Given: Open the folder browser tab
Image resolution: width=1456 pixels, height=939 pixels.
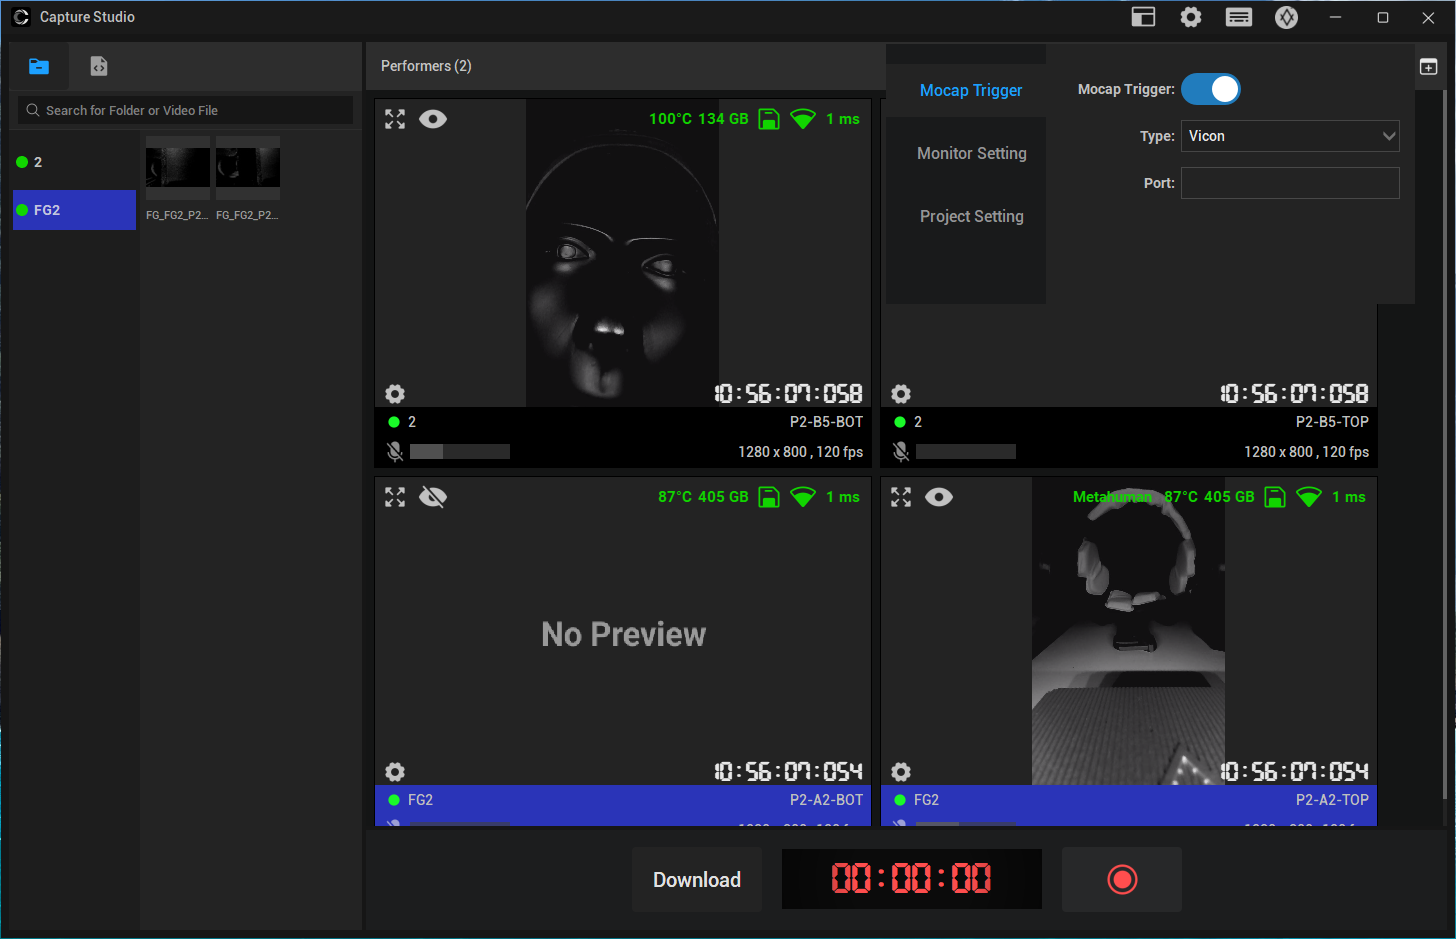Looking at the screenshot, I should (39, 66).
